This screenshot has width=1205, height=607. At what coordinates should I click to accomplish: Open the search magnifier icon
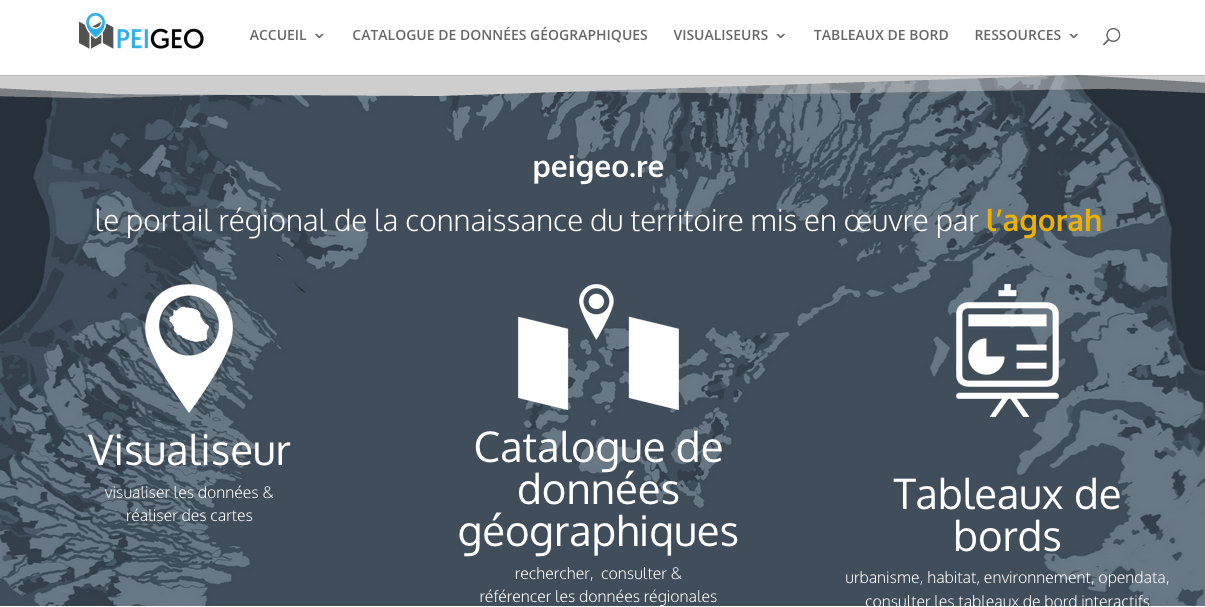coord(1111,36)
